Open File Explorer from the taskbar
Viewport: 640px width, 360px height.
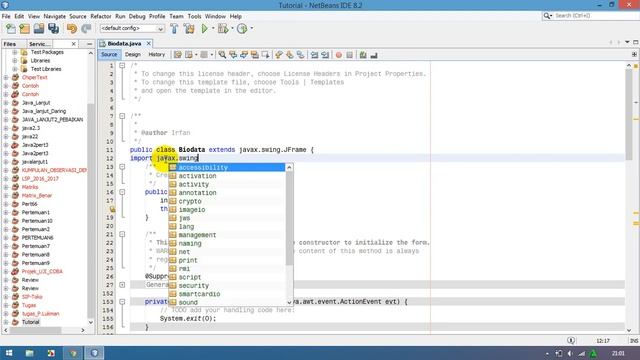click(x=29, y=353)
